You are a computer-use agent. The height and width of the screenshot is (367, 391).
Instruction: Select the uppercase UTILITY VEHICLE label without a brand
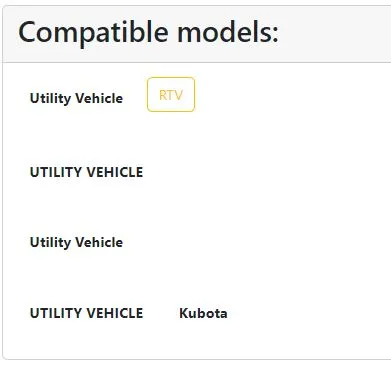86,172
